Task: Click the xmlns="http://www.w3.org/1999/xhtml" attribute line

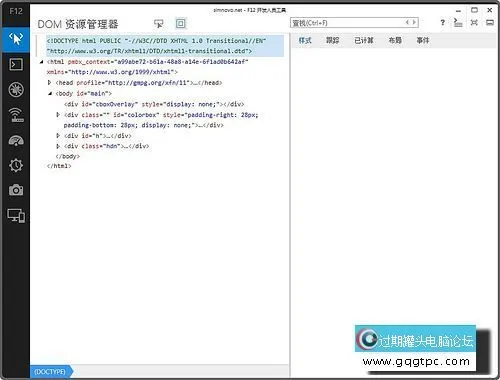Action: (x=112, y=72)
